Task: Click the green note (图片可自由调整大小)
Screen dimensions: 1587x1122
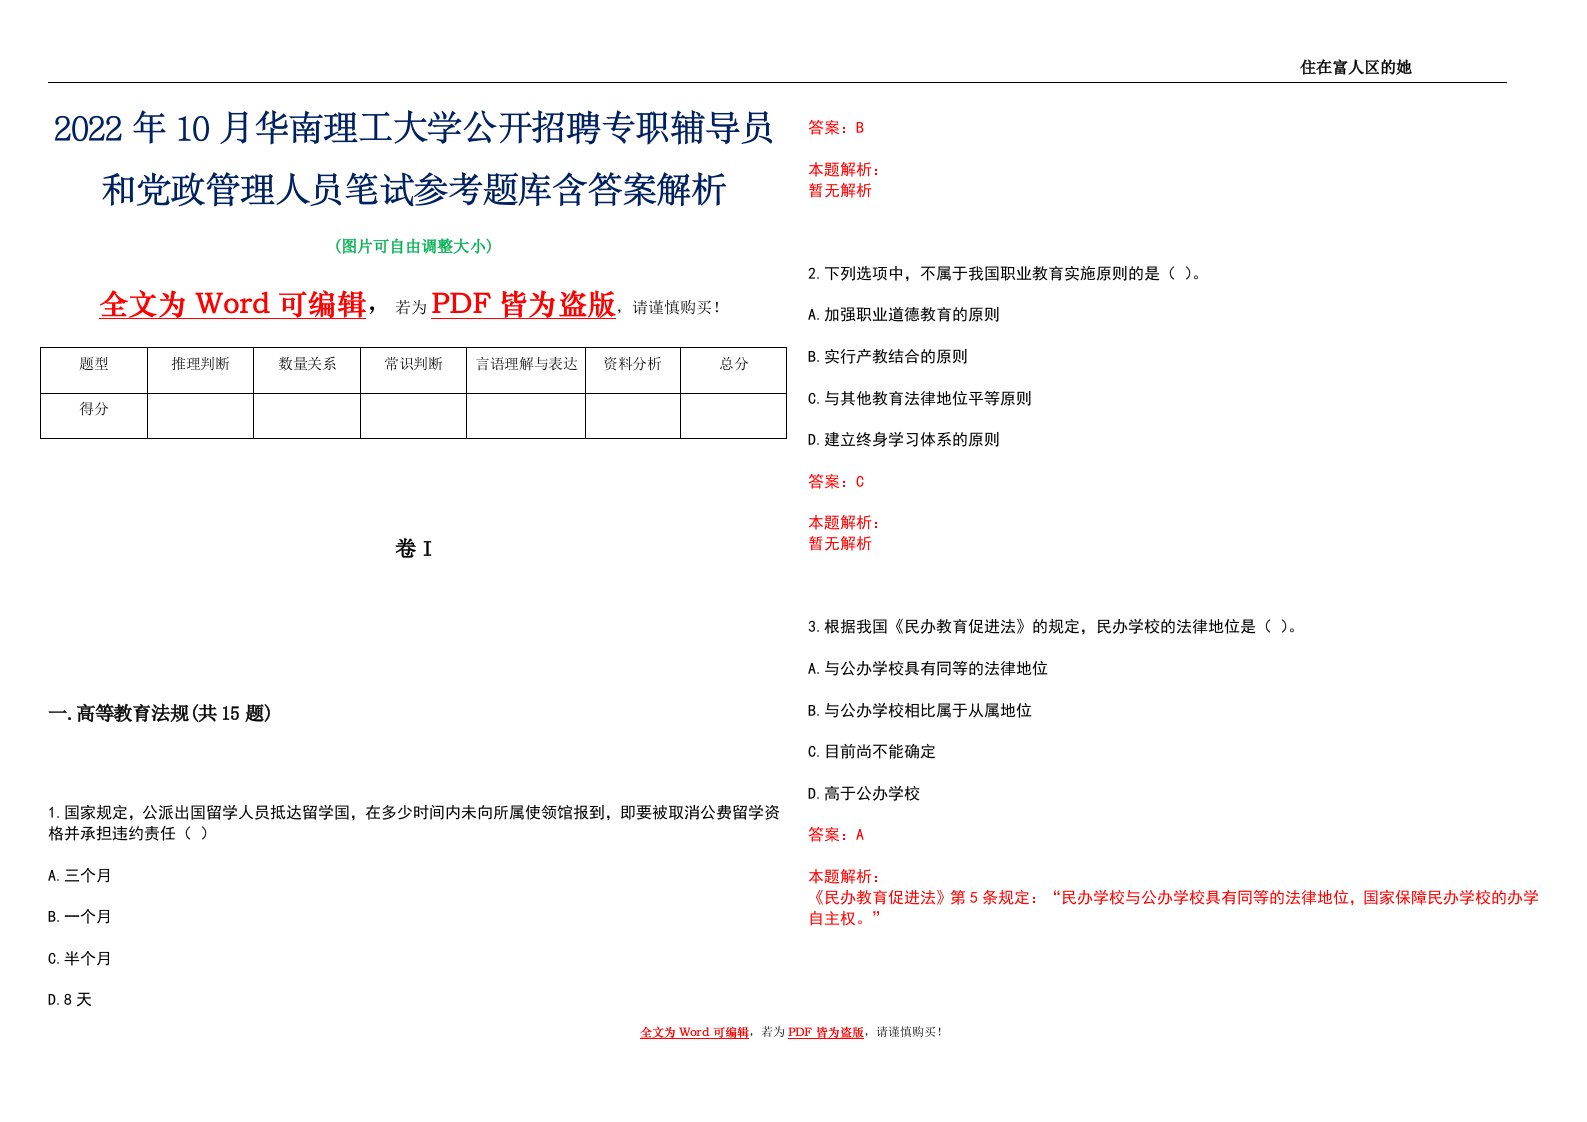Action: coord(413,246)
